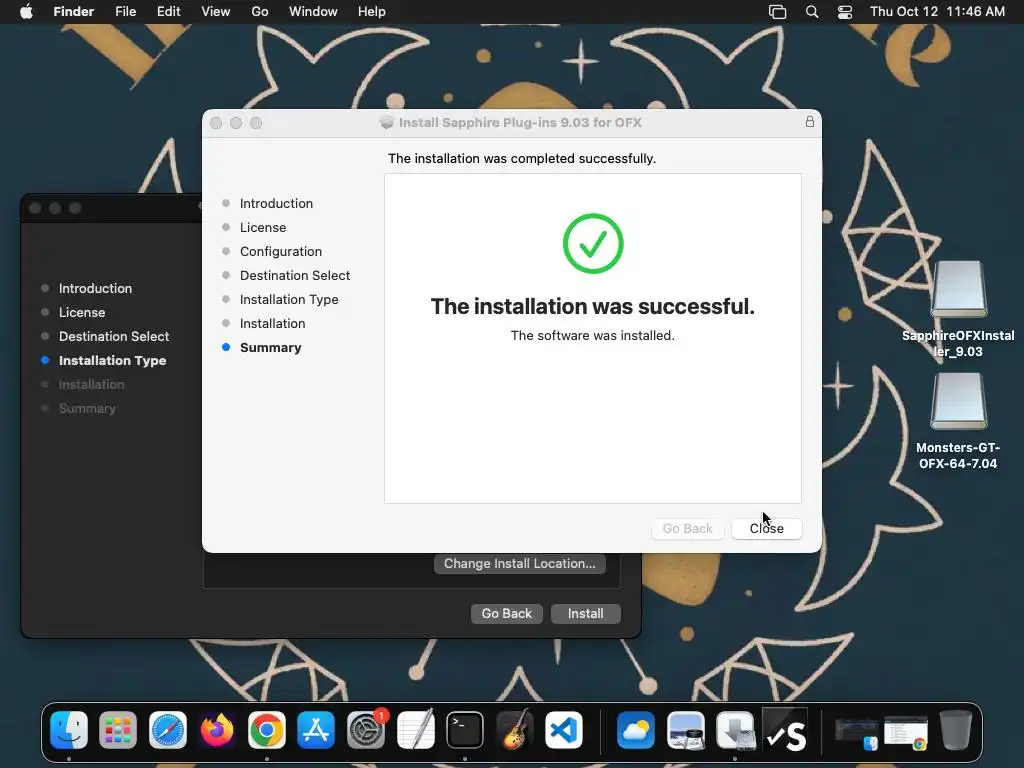Select the Summary step in Sapphire installer

pos(270,347)
